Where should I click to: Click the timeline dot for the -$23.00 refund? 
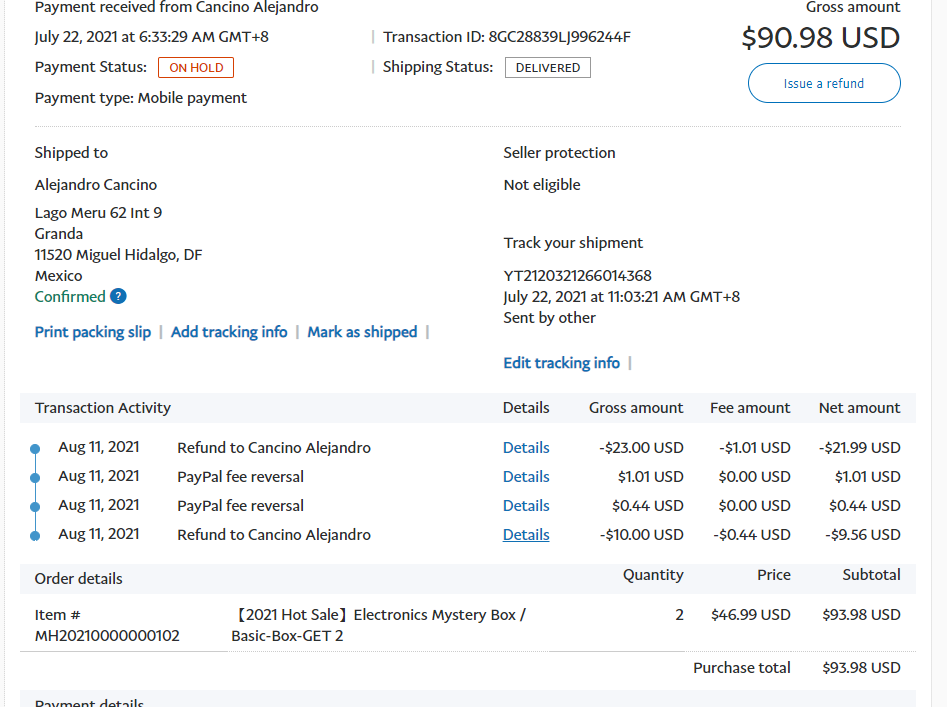click(35, 449)
